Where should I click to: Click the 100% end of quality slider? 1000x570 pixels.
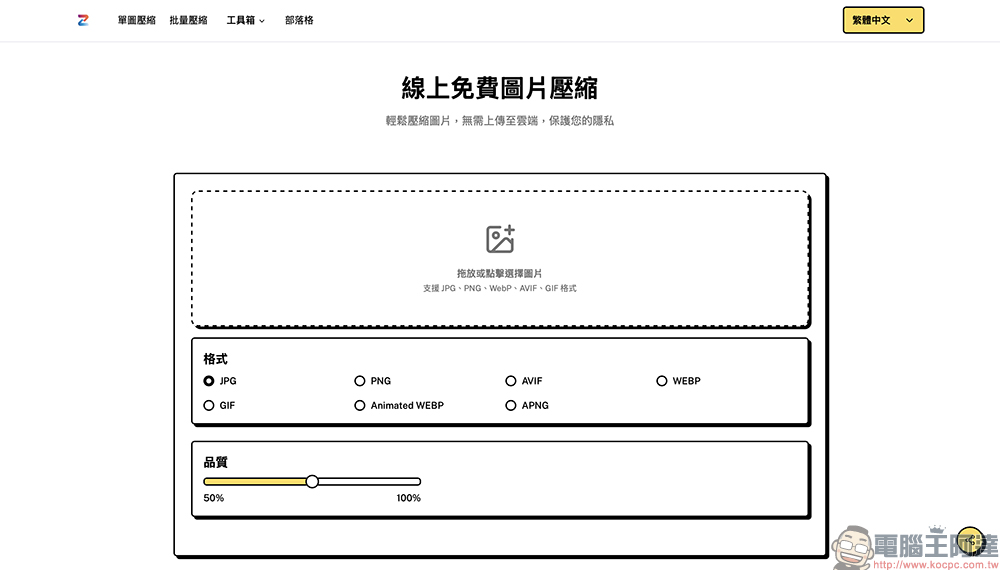[408, 498]
